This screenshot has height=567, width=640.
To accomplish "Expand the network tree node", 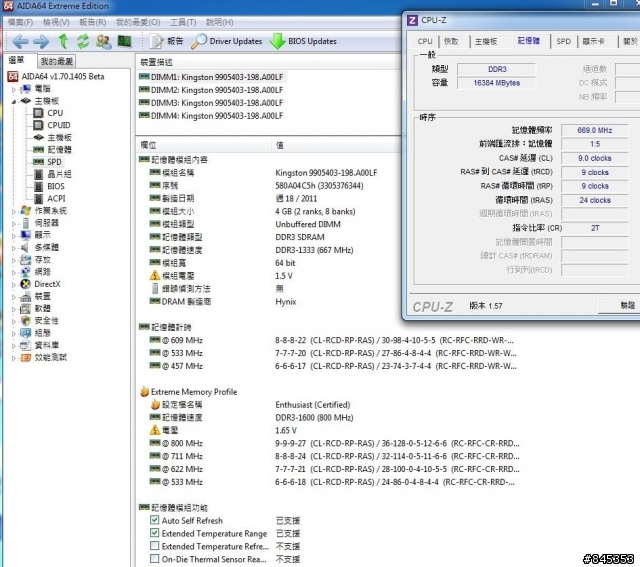I will tap(14, 272).
